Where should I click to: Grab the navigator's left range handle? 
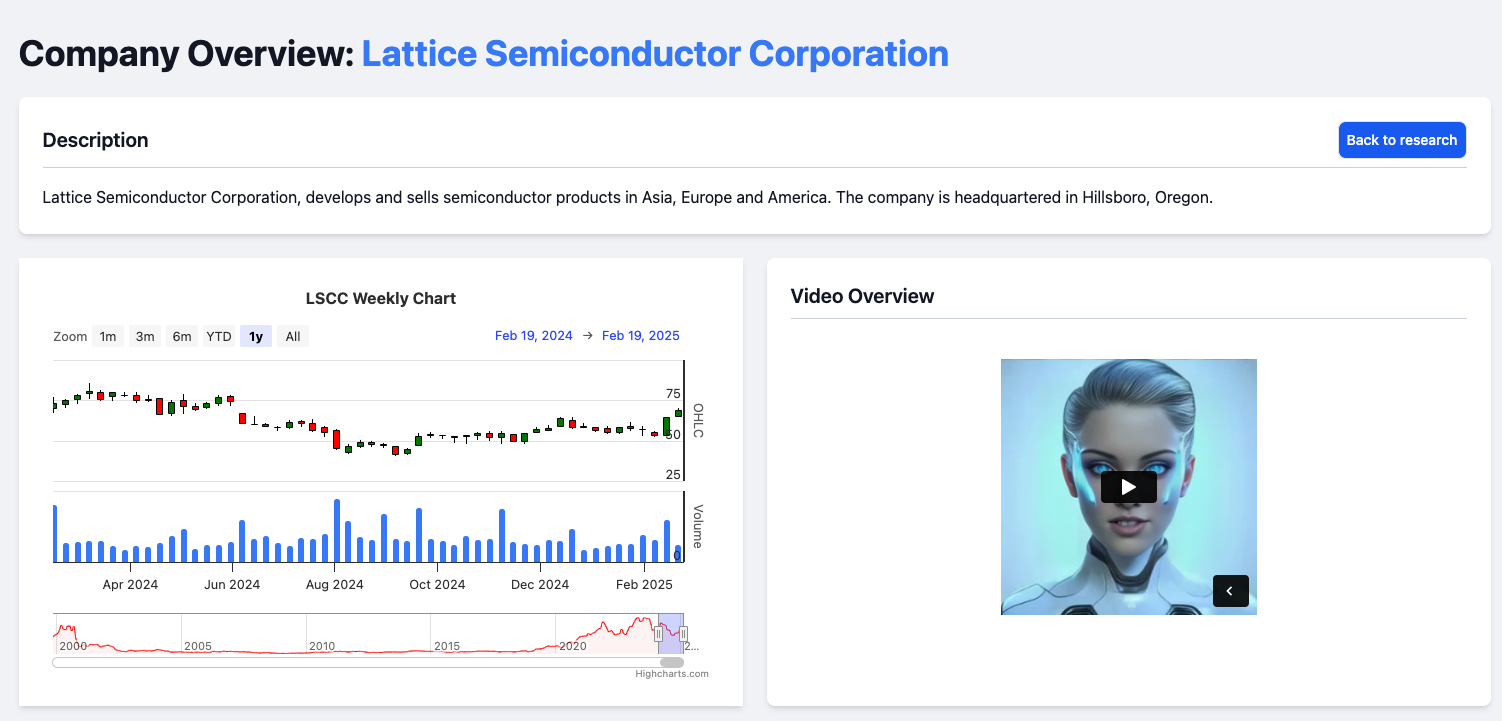click(658, 633)
